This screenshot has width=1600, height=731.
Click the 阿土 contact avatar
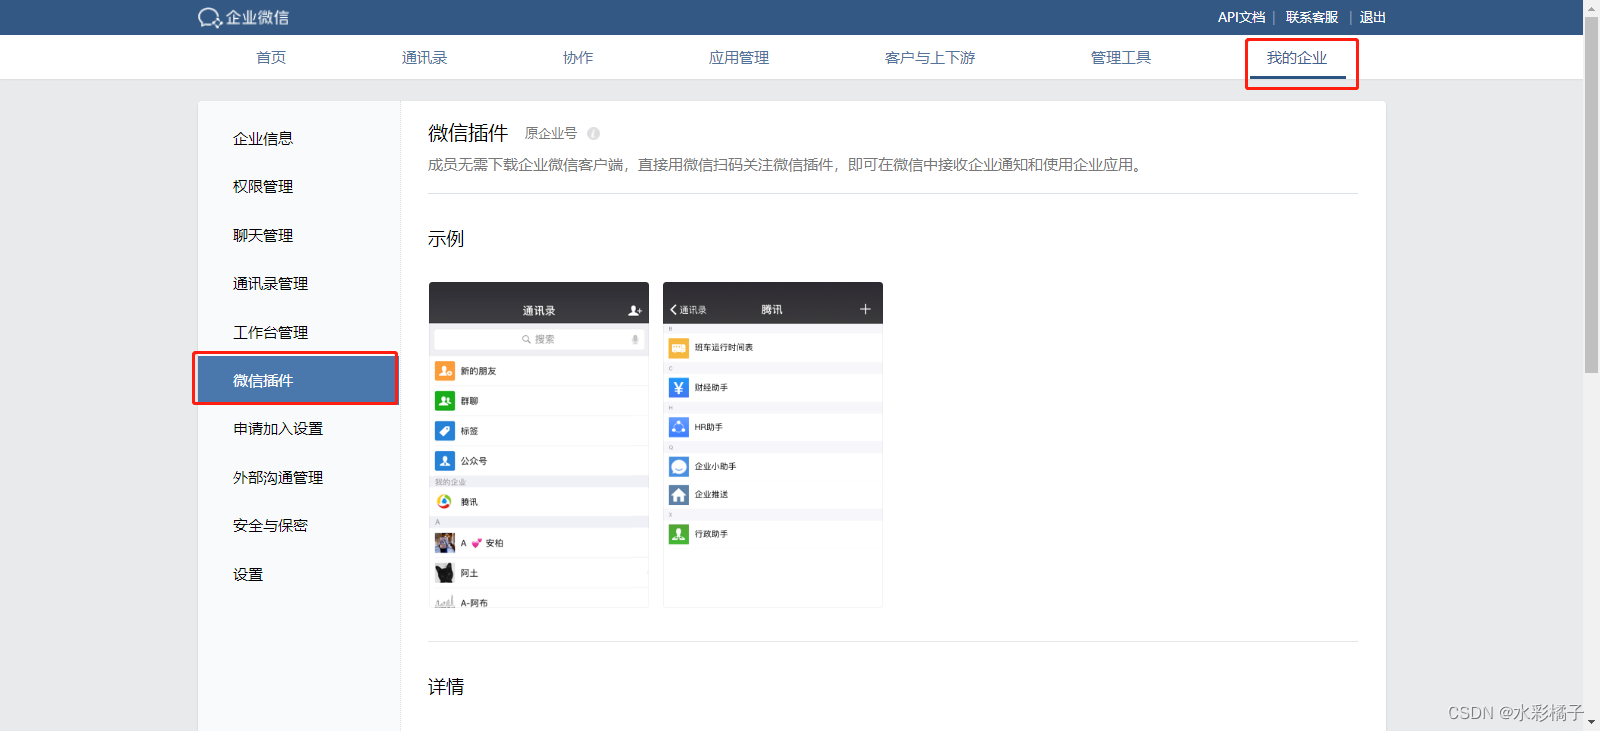[x=445, y=573]
